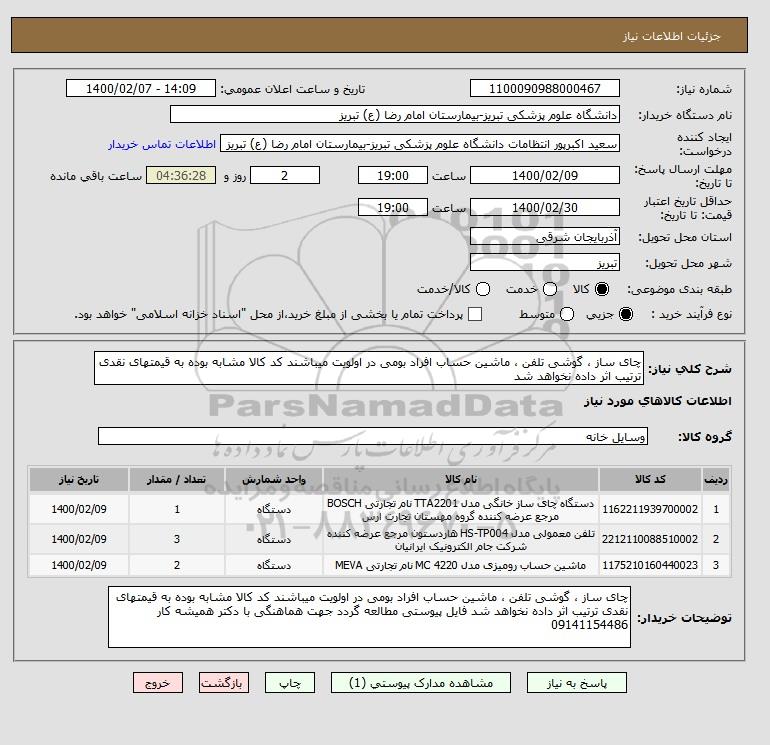This screenshot has width=770, height=745.
Task: Click phone number 09141154486 in buyer notes
Action: (x=589, y=625)
